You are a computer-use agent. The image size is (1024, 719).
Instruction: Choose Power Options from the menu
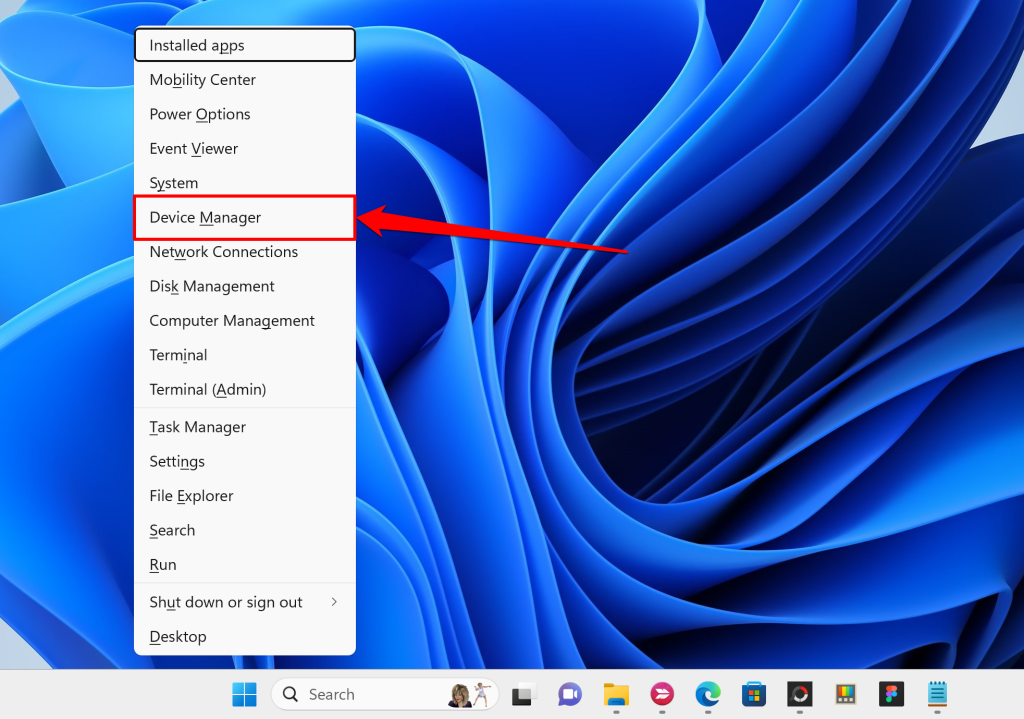click(245, 114)
